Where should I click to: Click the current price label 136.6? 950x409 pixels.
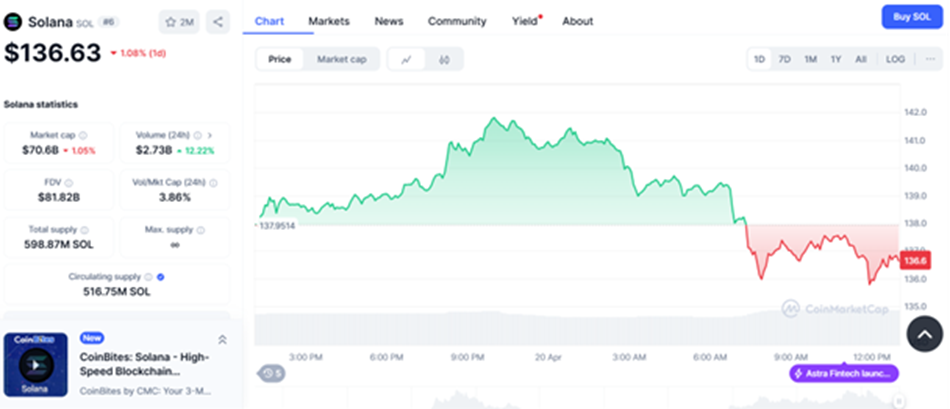point(915,261)
